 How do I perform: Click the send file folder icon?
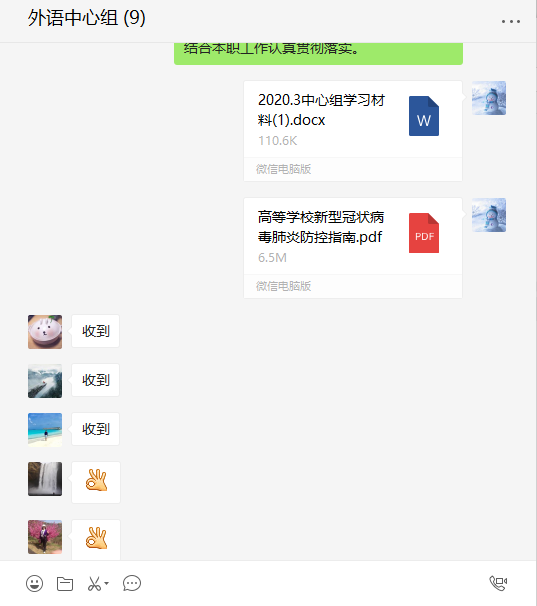point(65,584)
